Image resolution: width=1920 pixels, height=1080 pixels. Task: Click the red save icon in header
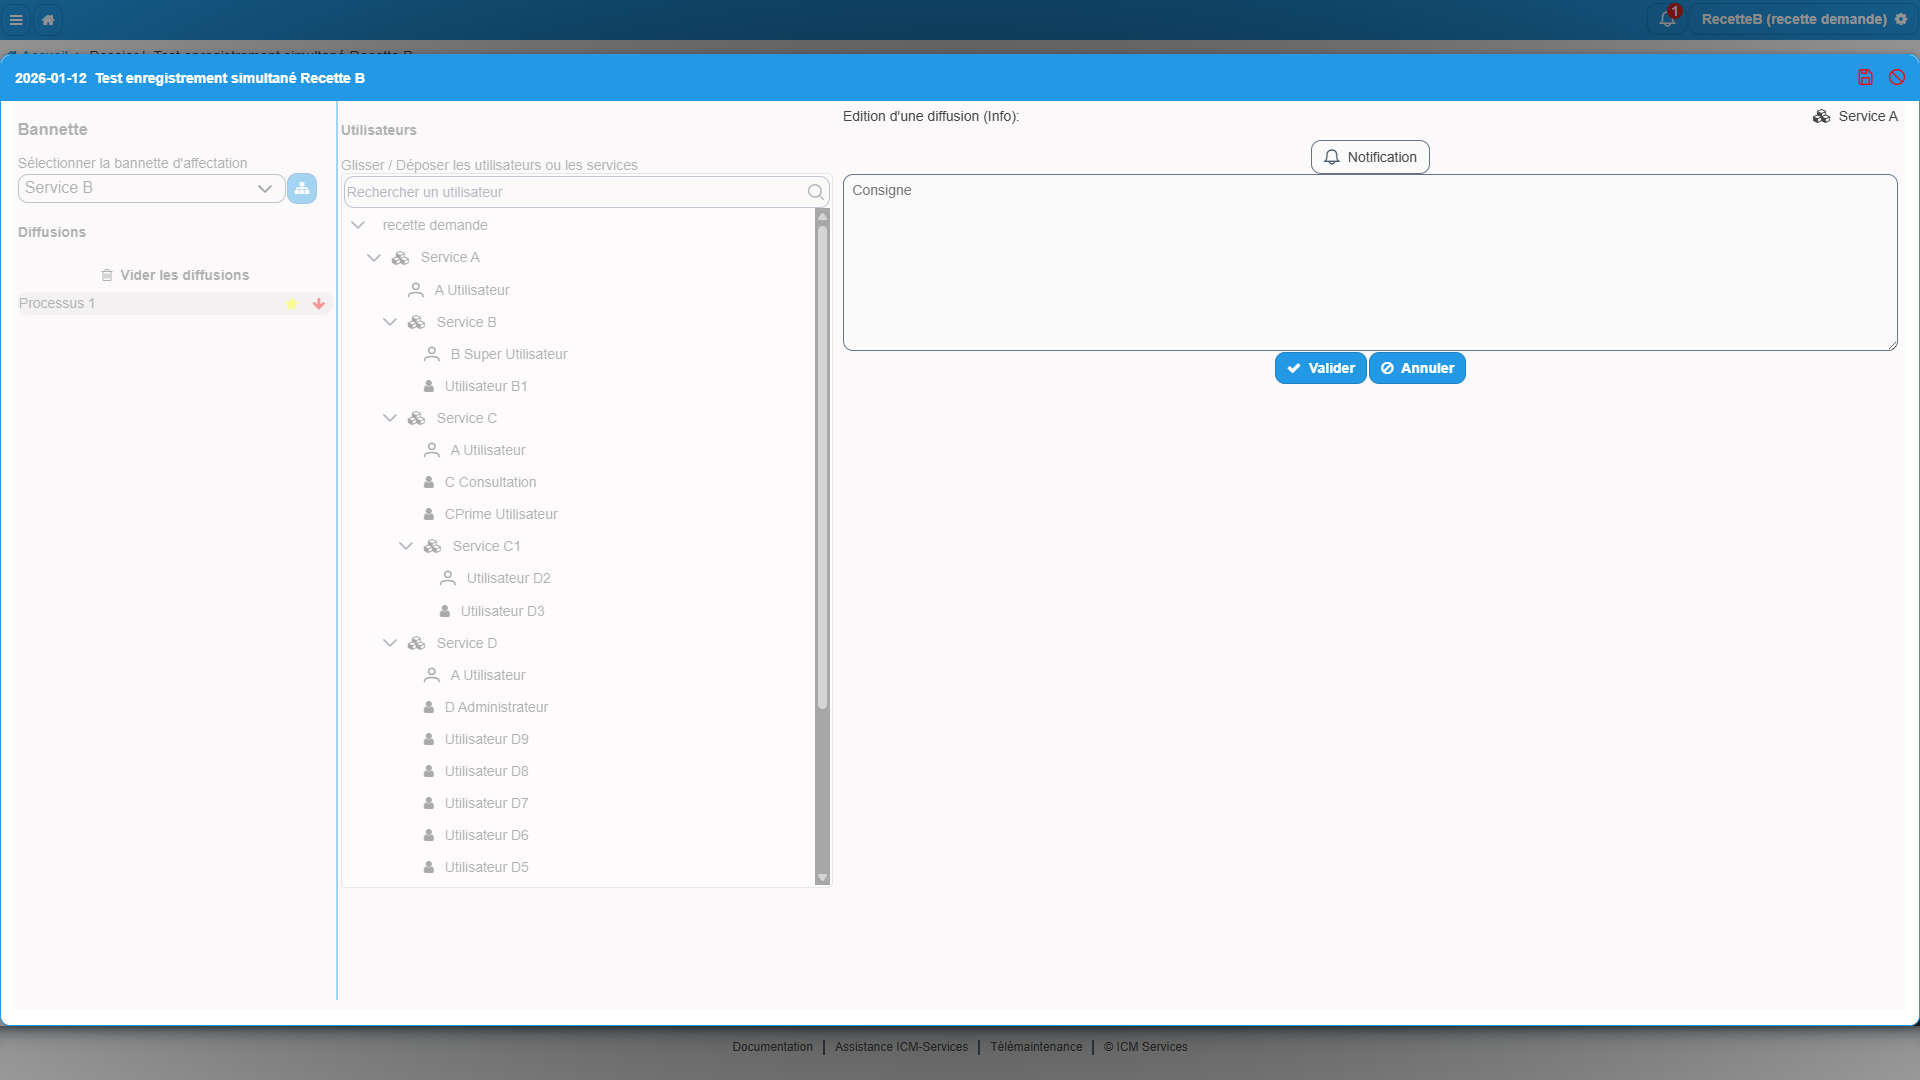(x=1865, y=77)
